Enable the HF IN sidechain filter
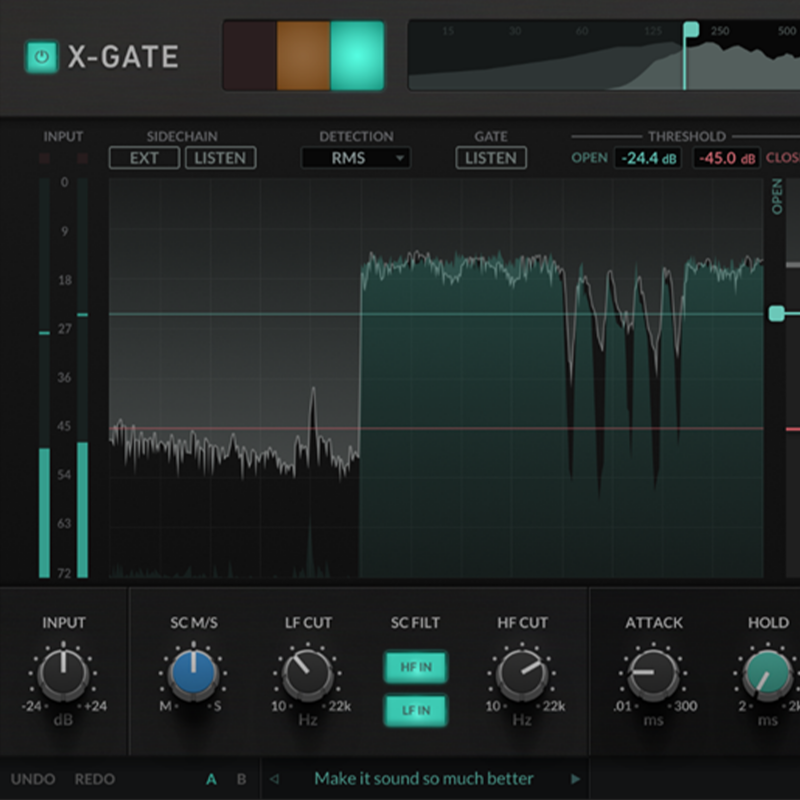800x800 pixels. click(415, 667)
